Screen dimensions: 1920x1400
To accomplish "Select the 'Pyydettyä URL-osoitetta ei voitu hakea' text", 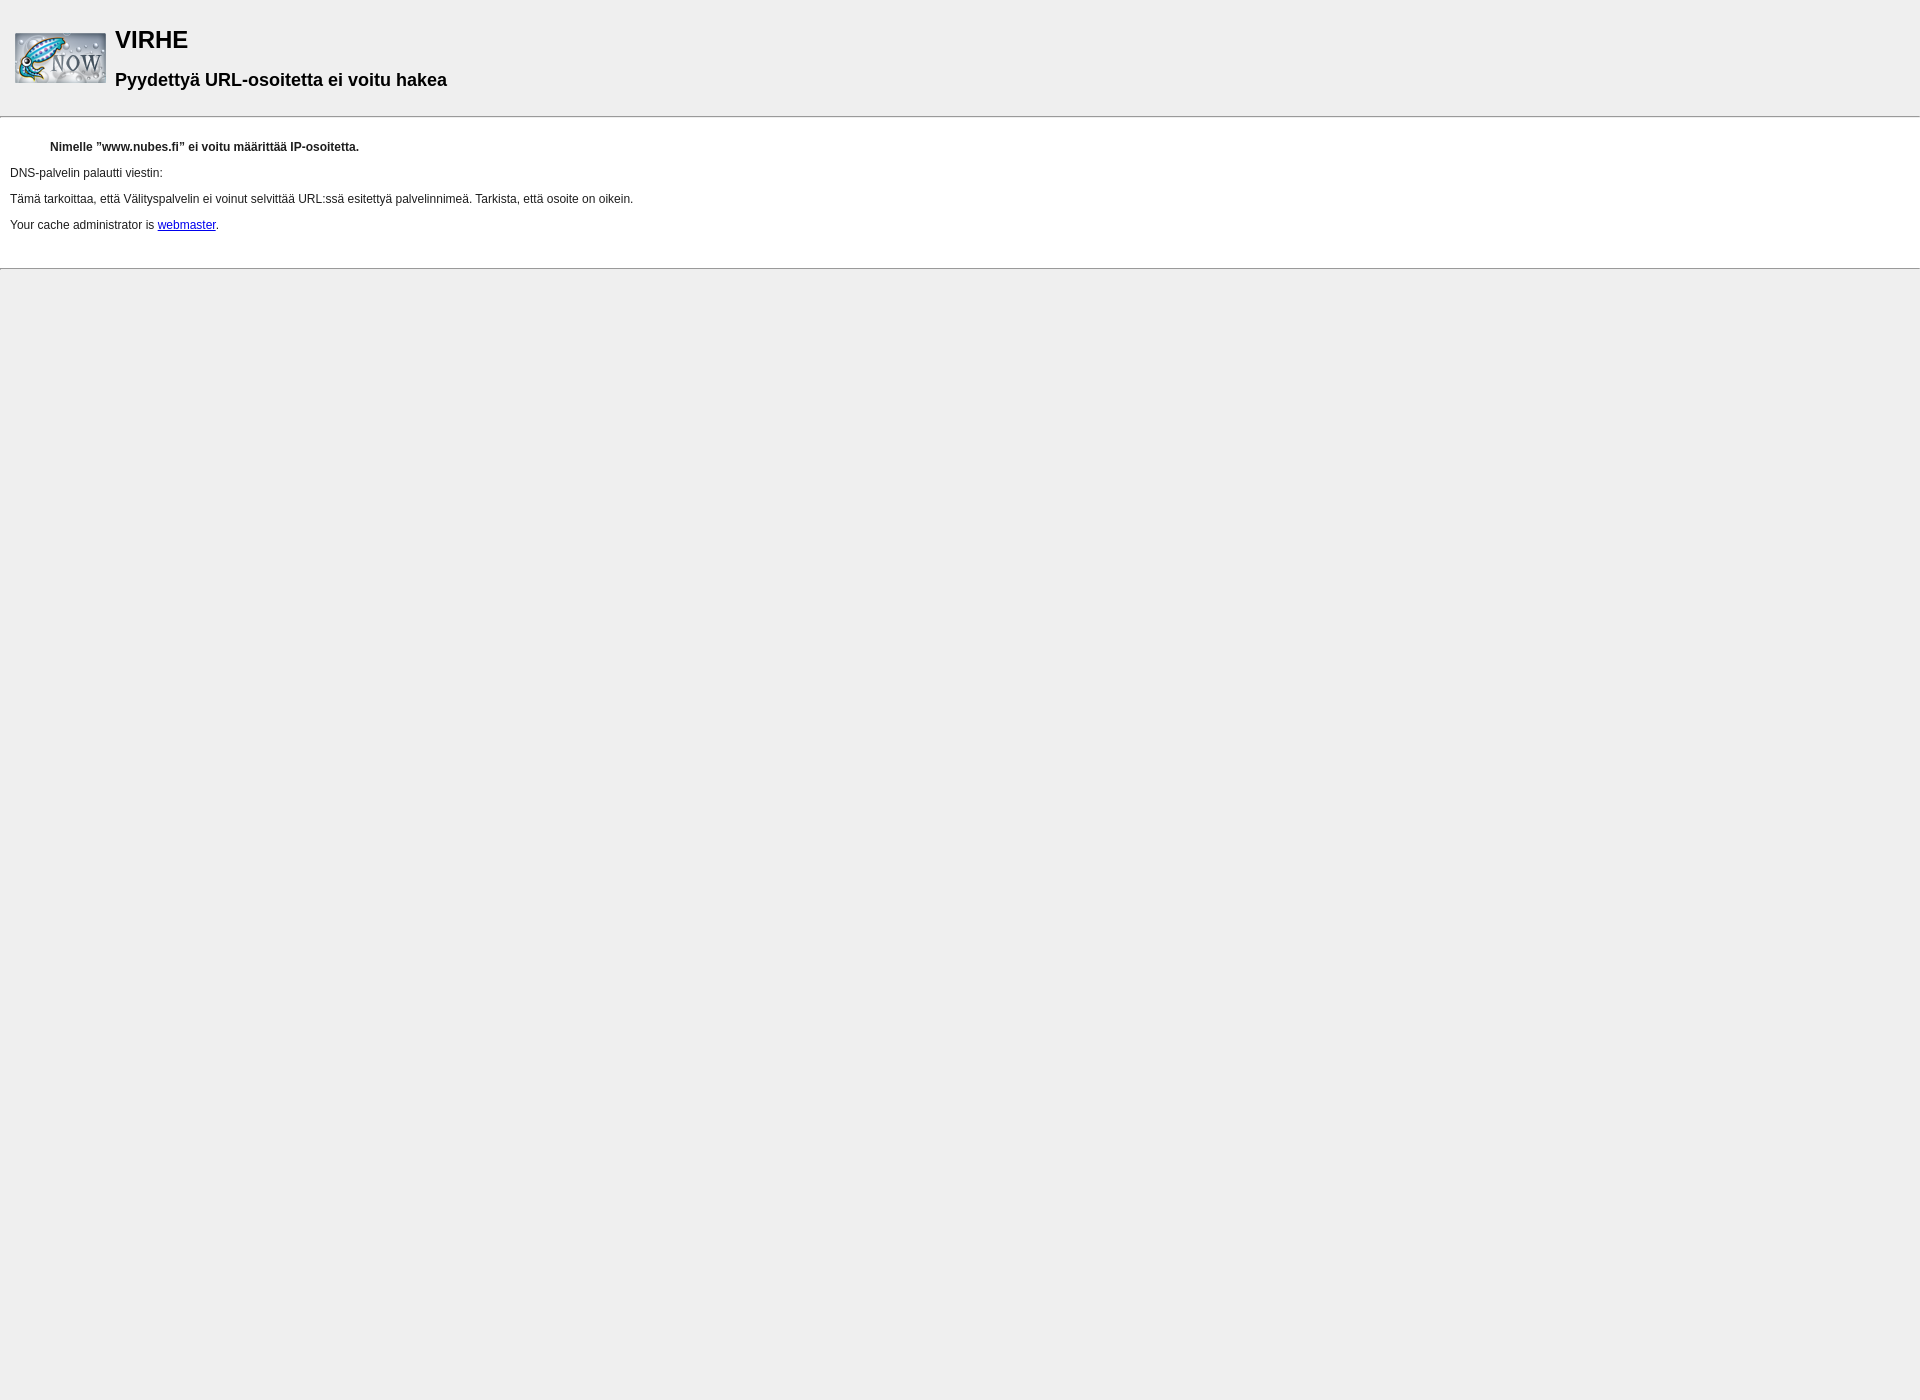I will (280, 79).
